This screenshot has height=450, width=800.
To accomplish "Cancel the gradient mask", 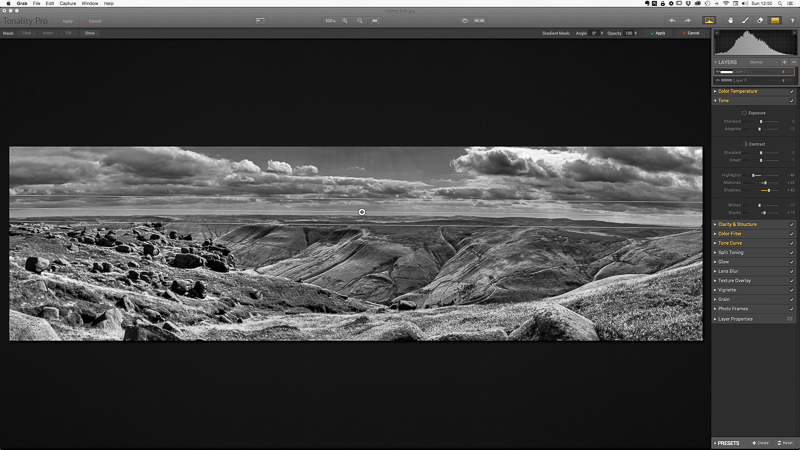I will (690, 33).
